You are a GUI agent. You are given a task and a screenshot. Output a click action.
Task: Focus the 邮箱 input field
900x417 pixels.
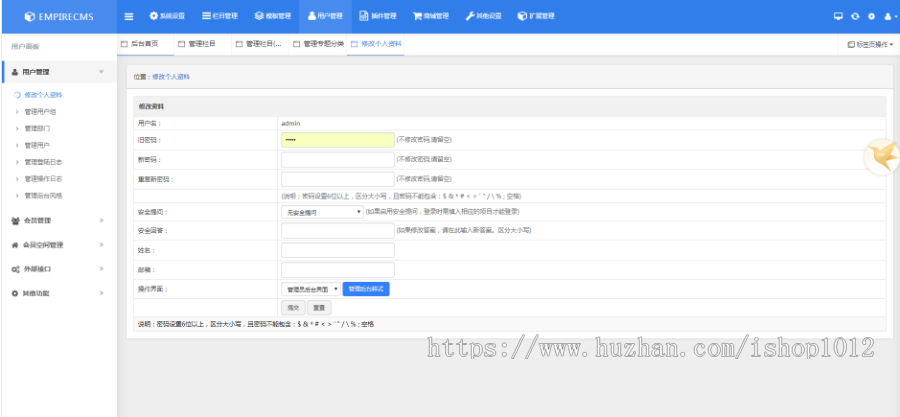pyautogui.click(x=338, y=270)
